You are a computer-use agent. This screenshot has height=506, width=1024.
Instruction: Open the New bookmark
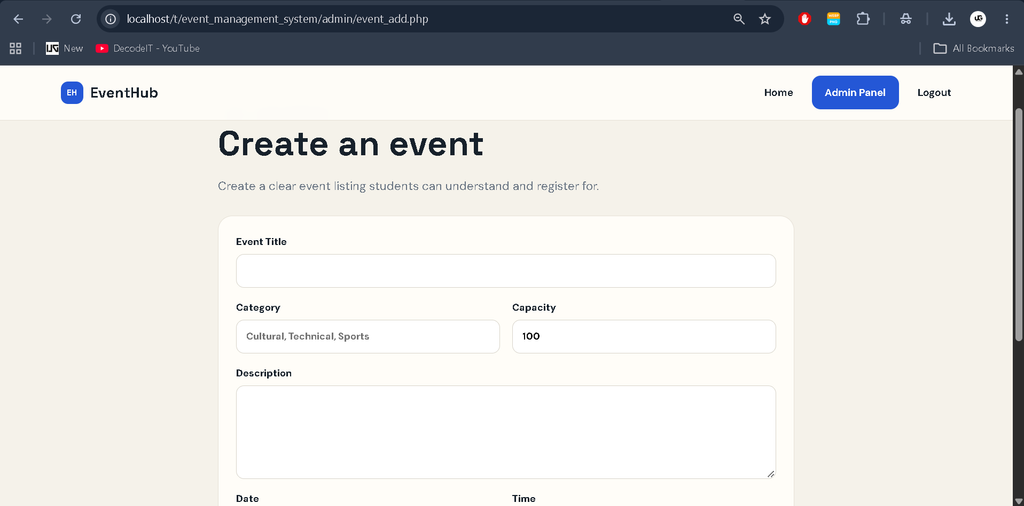(65, 48)
